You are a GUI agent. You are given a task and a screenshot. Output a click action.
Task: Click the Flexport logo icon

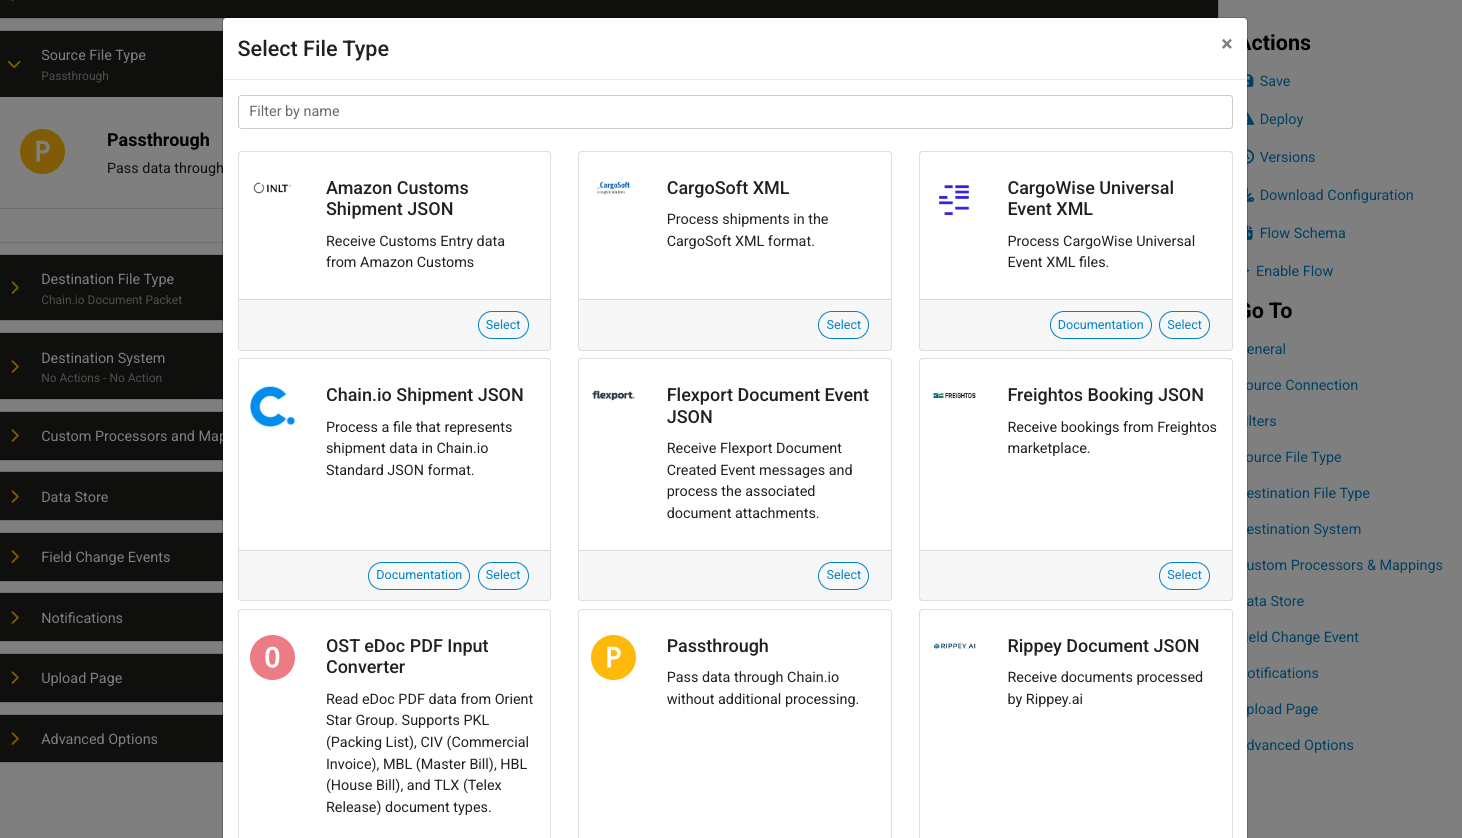pyautogui.click(x=613, y=396)
